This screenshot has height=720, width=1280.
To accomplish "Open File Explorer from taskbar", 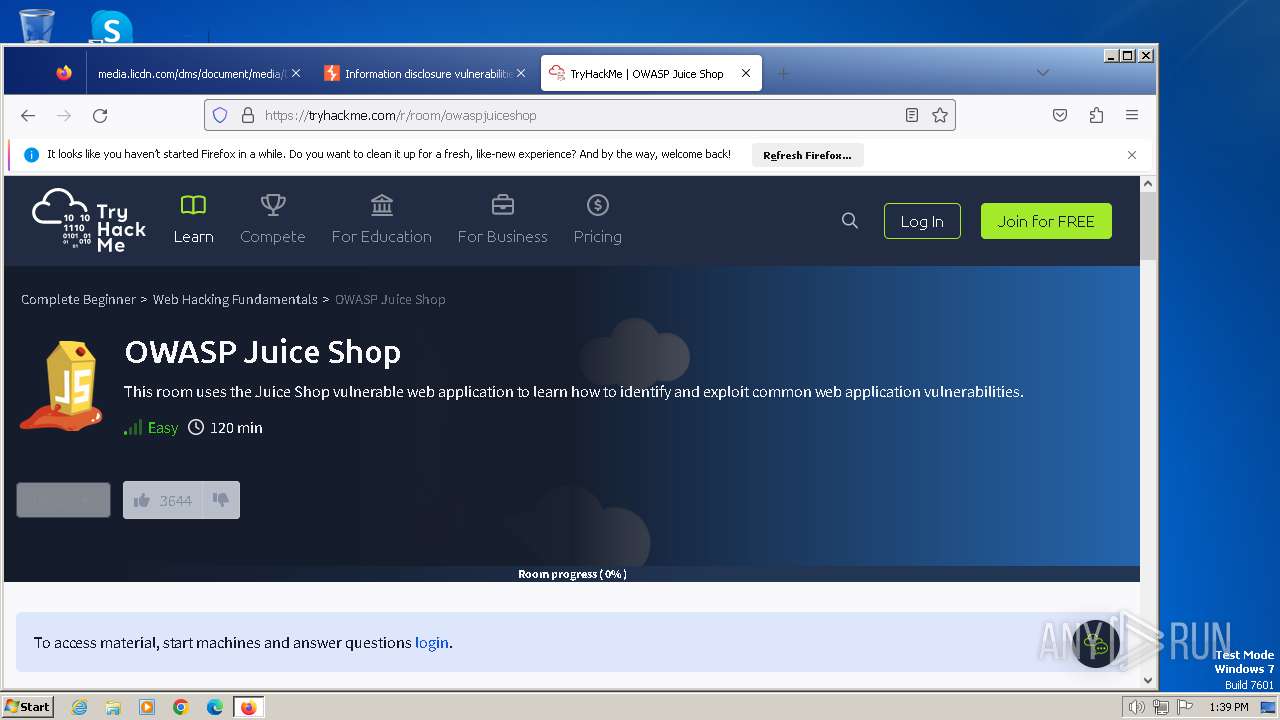I will pyautogui.click(x=113, y=707).
